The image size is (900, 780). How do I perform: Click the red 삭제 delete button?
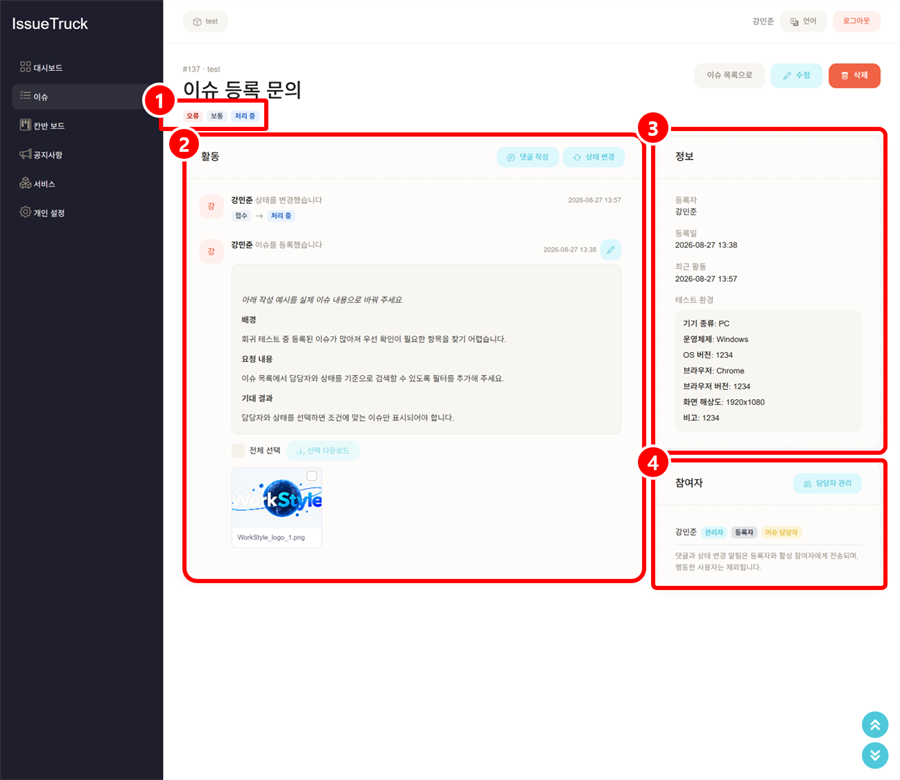854,75
